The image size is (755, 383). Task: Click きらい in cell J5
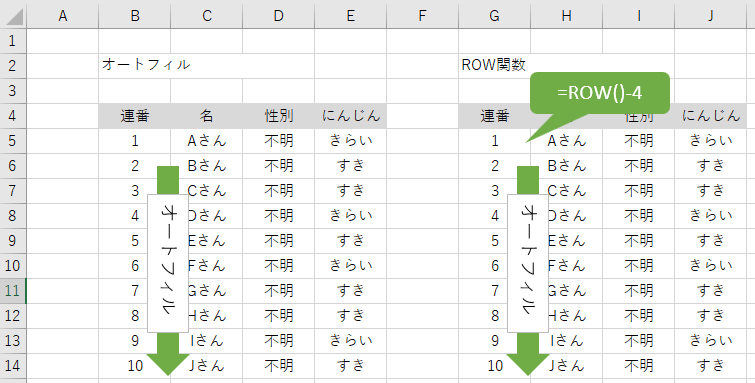[711, 141]
